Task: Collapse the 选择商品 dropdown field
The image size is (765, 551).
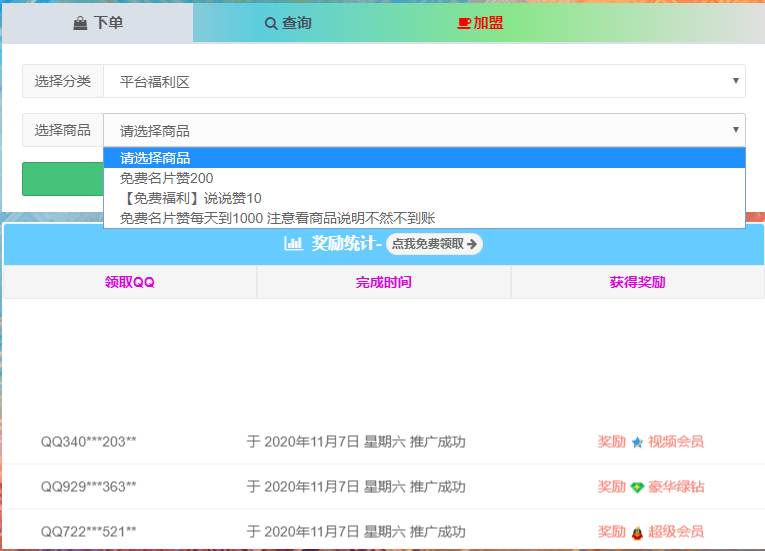Action: point(424,130)
